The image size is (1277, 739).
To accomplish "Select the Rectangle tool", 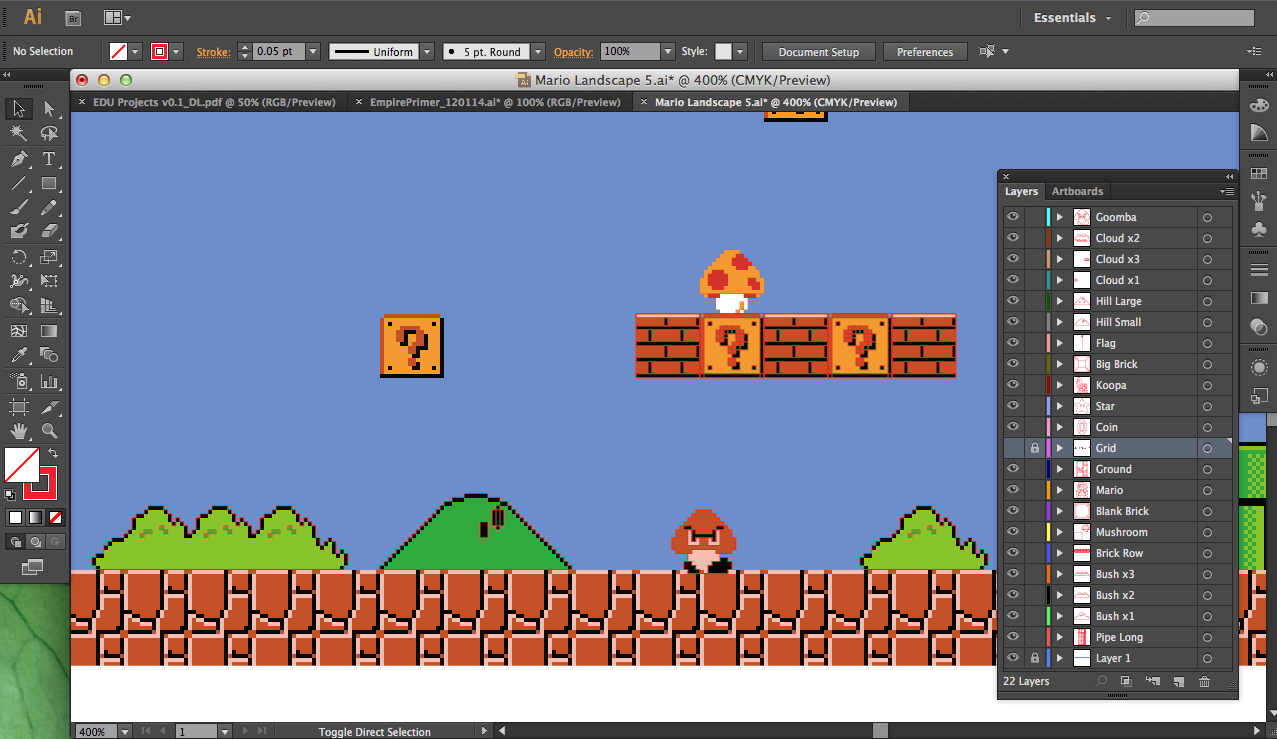I will click(49, 184).
